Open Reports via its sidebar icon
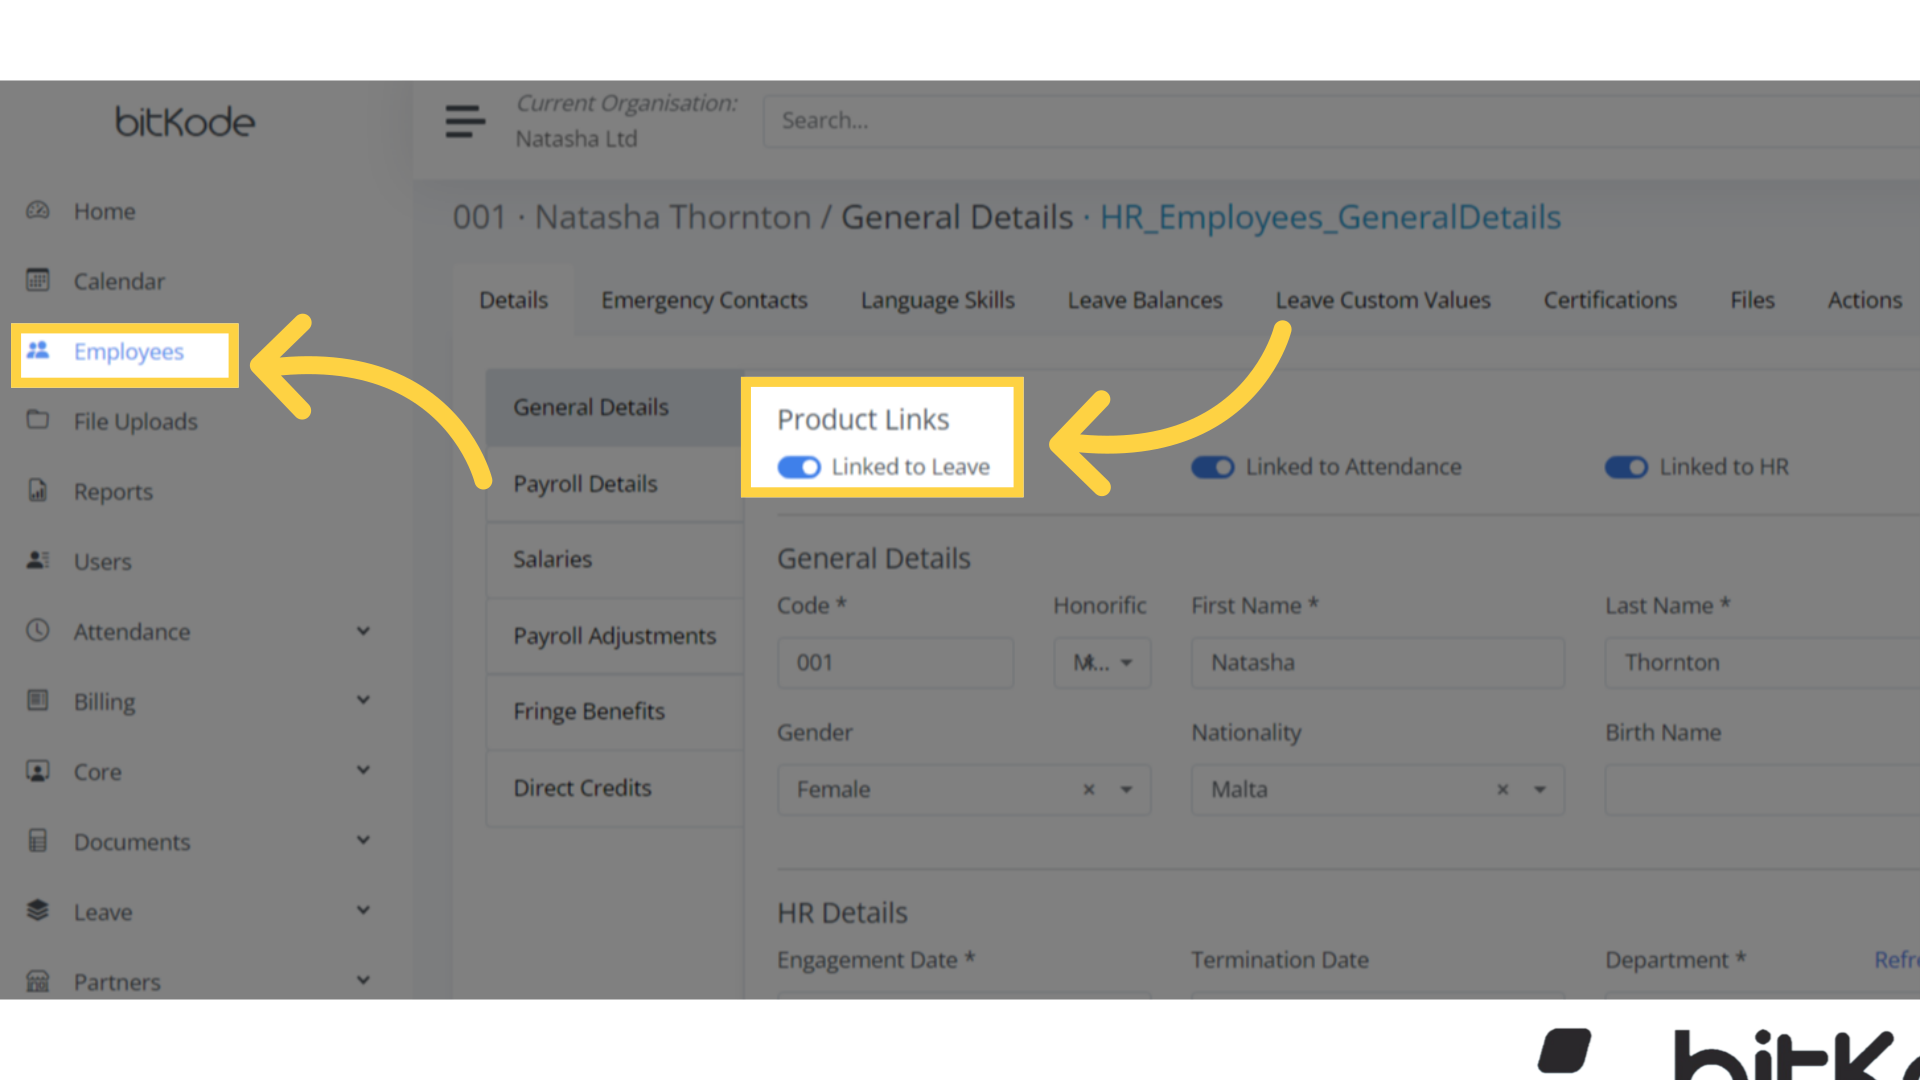This screenshot has height=1080, width=1920. 38,491
